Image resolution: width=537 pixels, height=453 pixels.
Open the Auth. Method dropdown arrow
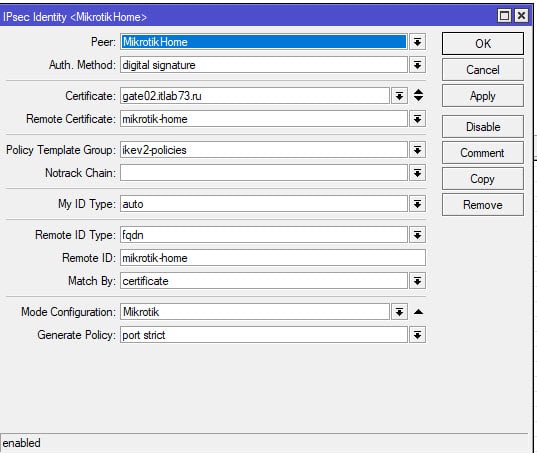(x=417, y=65)
